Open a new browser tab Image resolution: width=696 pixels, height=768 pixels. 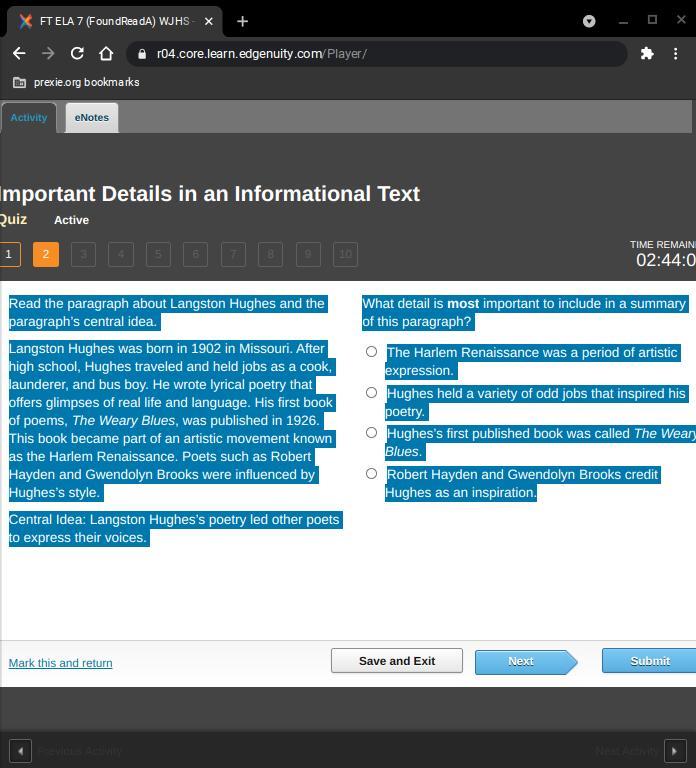tap(242, 20)
